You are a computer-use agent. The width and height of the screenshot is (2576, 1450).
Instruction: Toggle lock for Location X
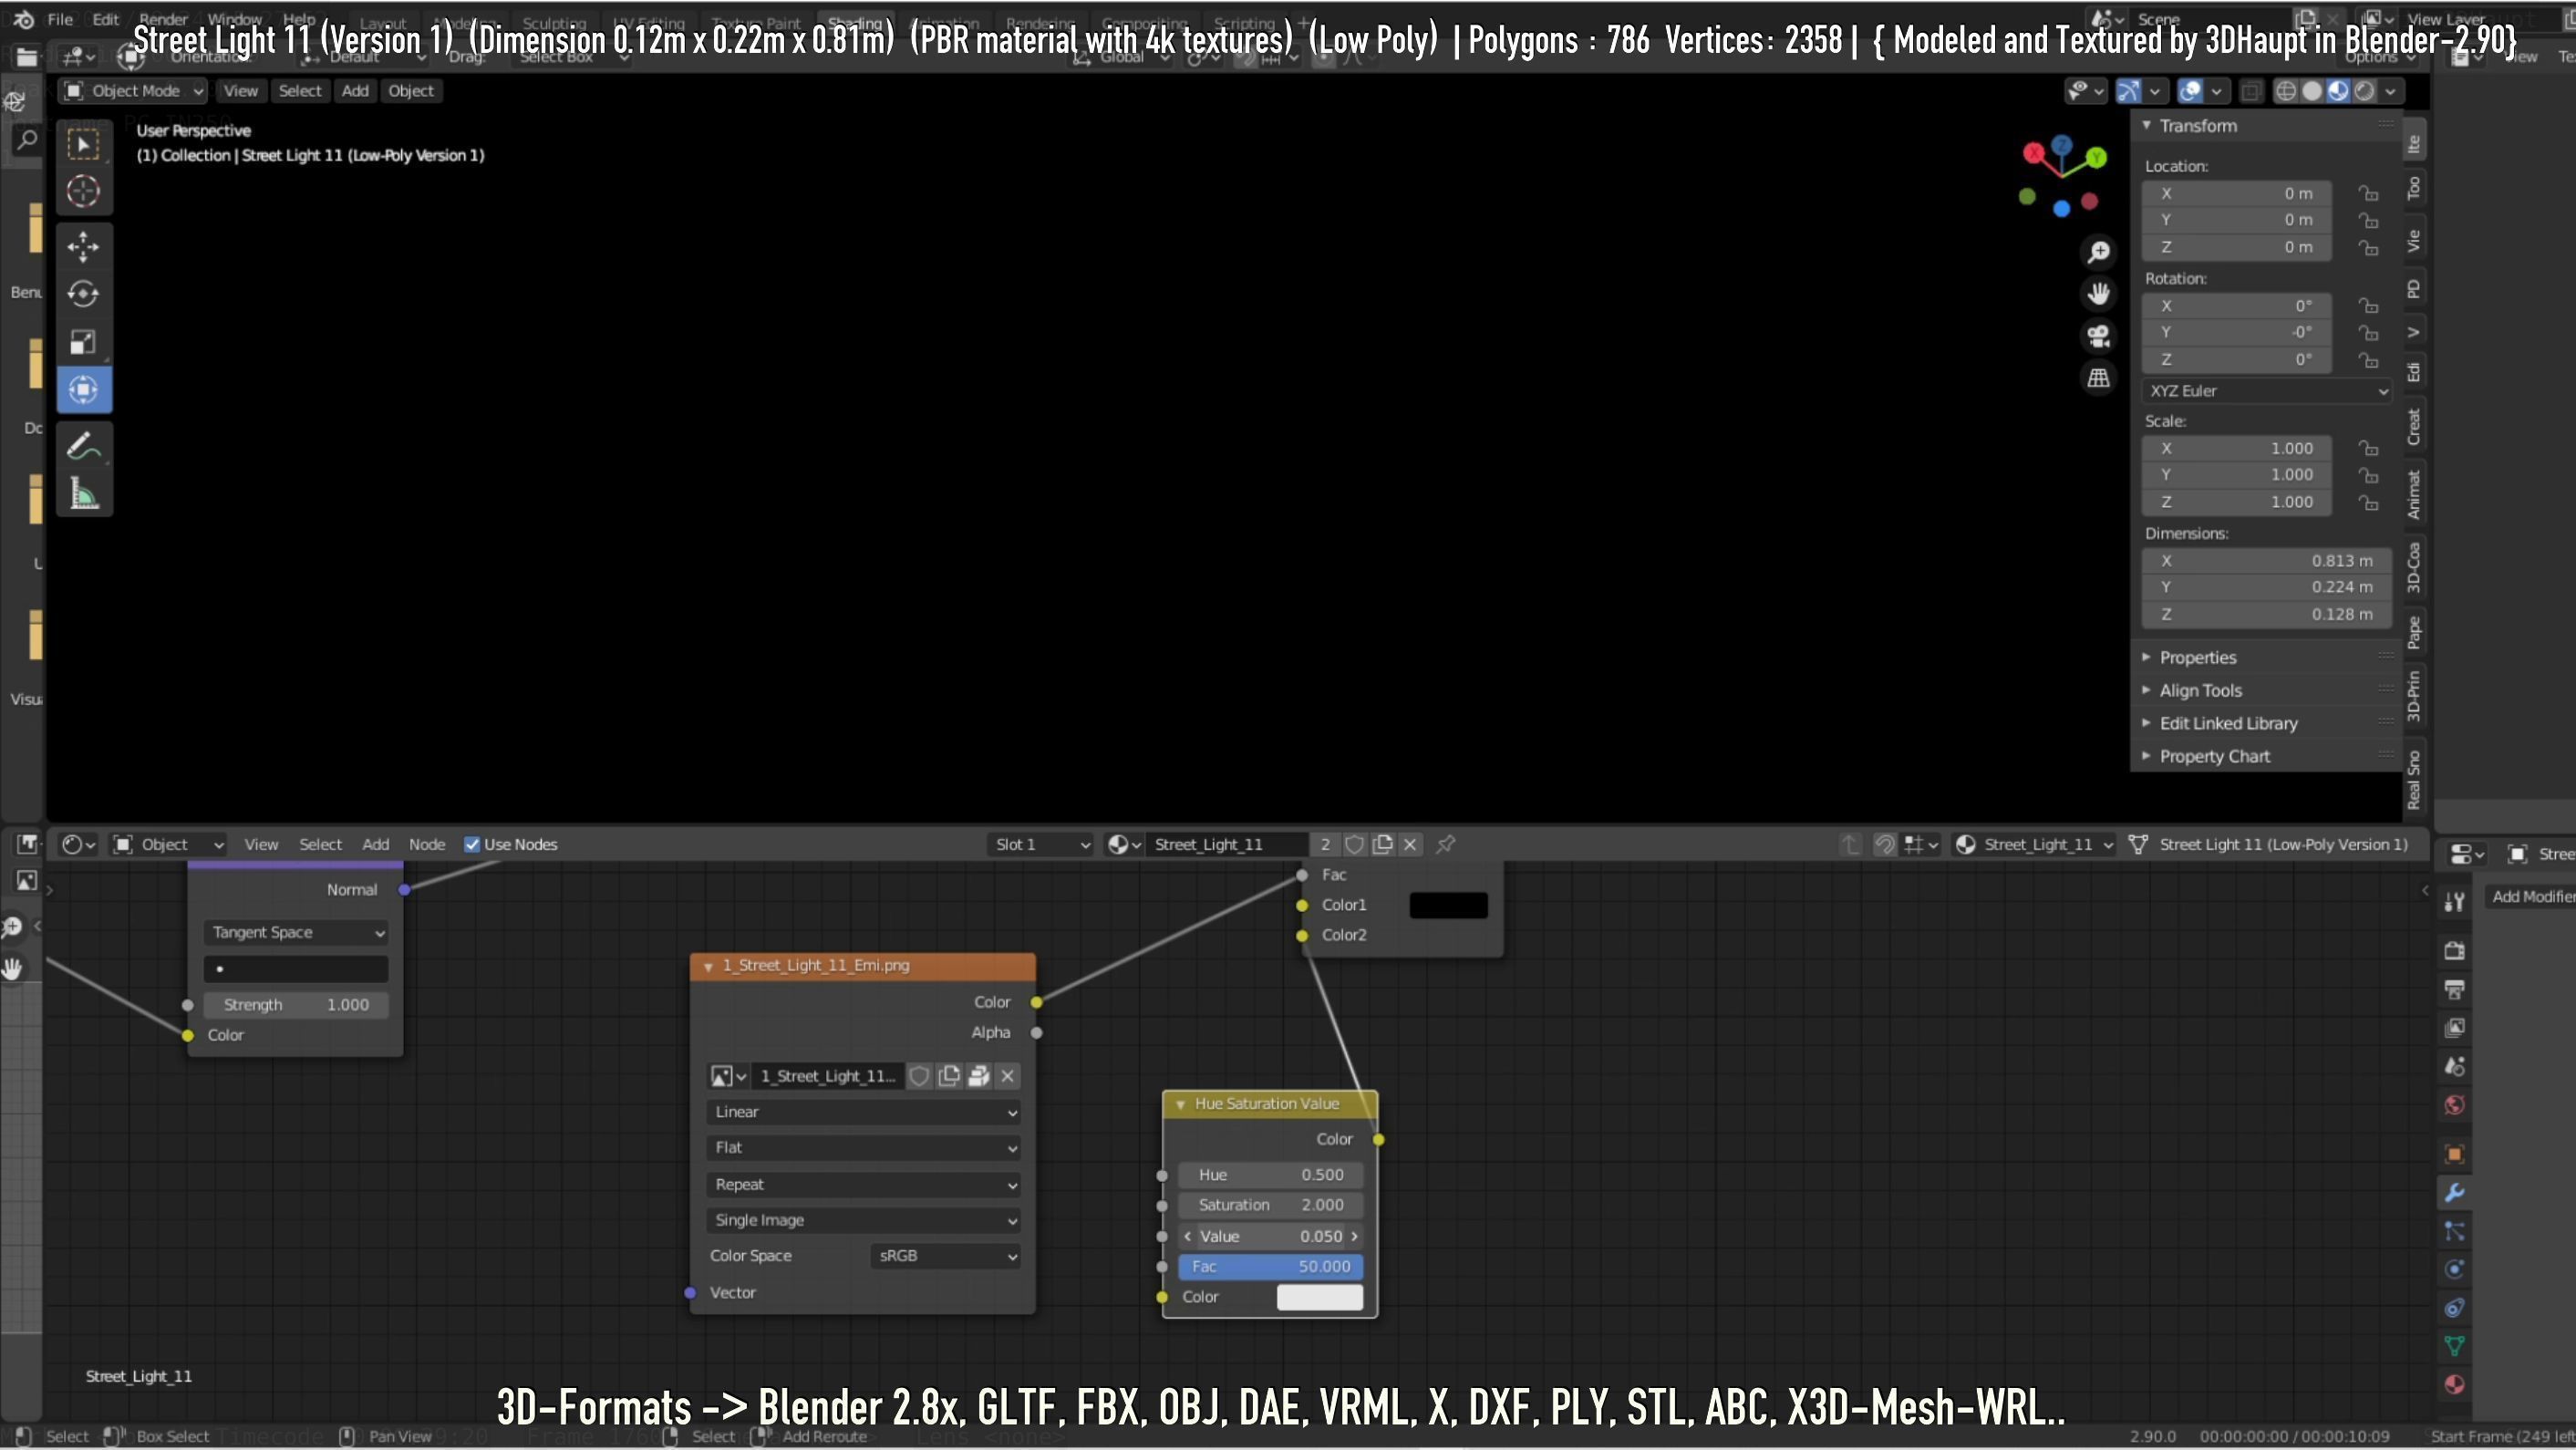(2367, 193)
